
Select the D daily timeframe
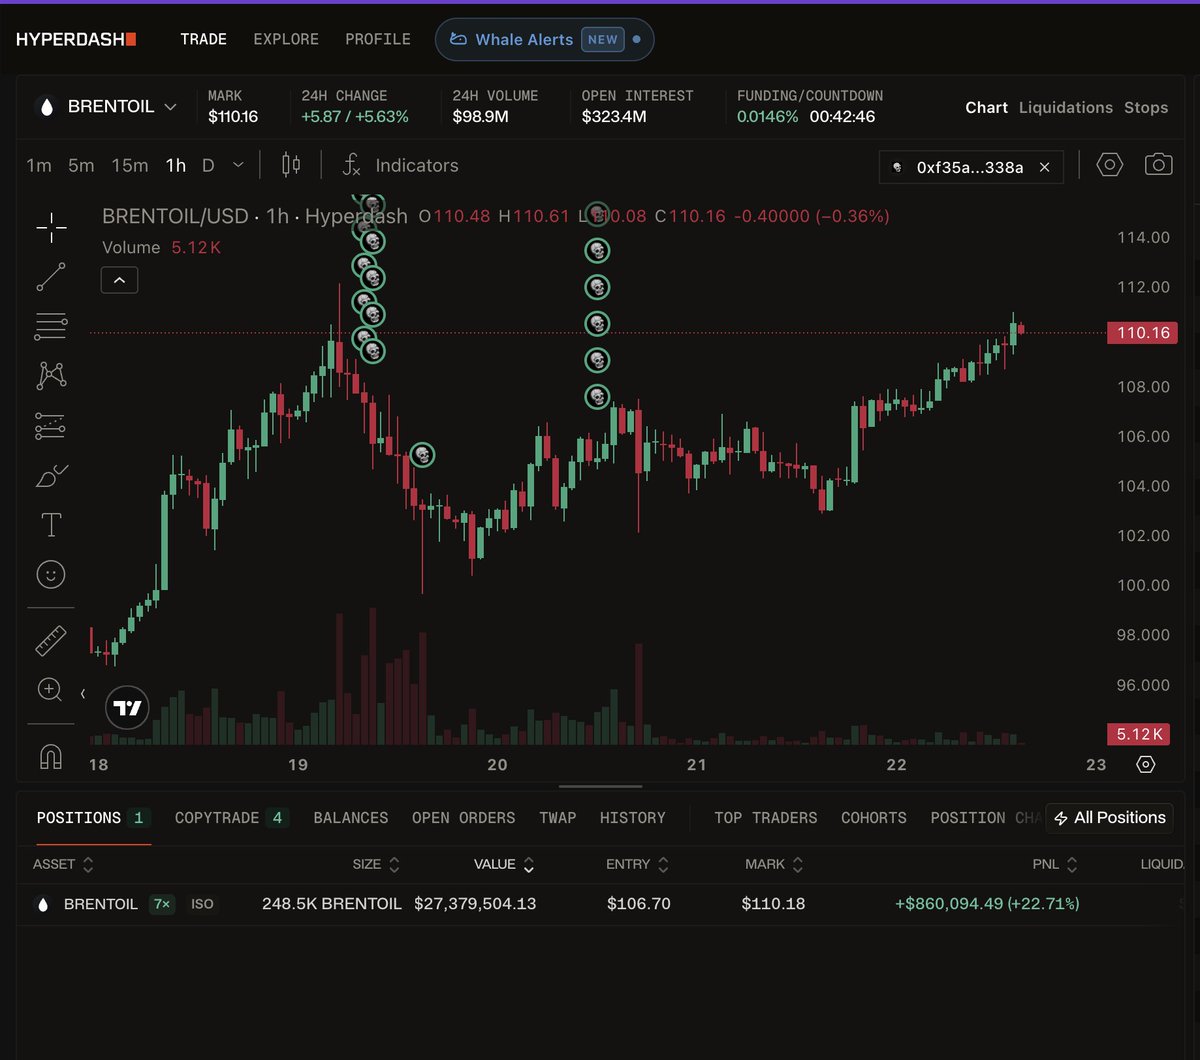click(x=208, y=165)
